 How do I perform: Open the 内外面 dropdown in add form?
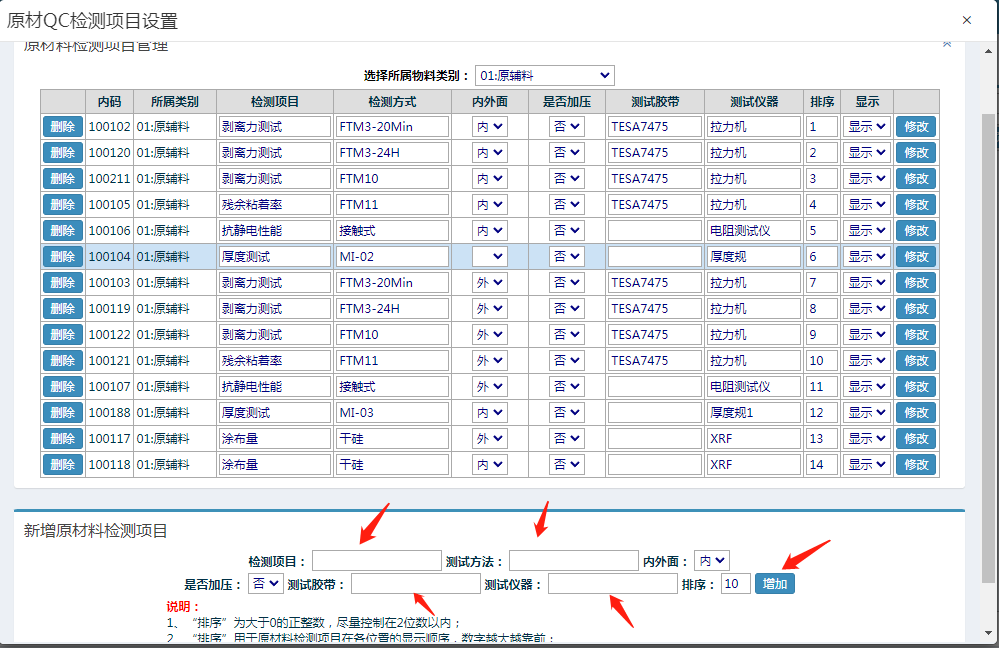pos(713,561)
